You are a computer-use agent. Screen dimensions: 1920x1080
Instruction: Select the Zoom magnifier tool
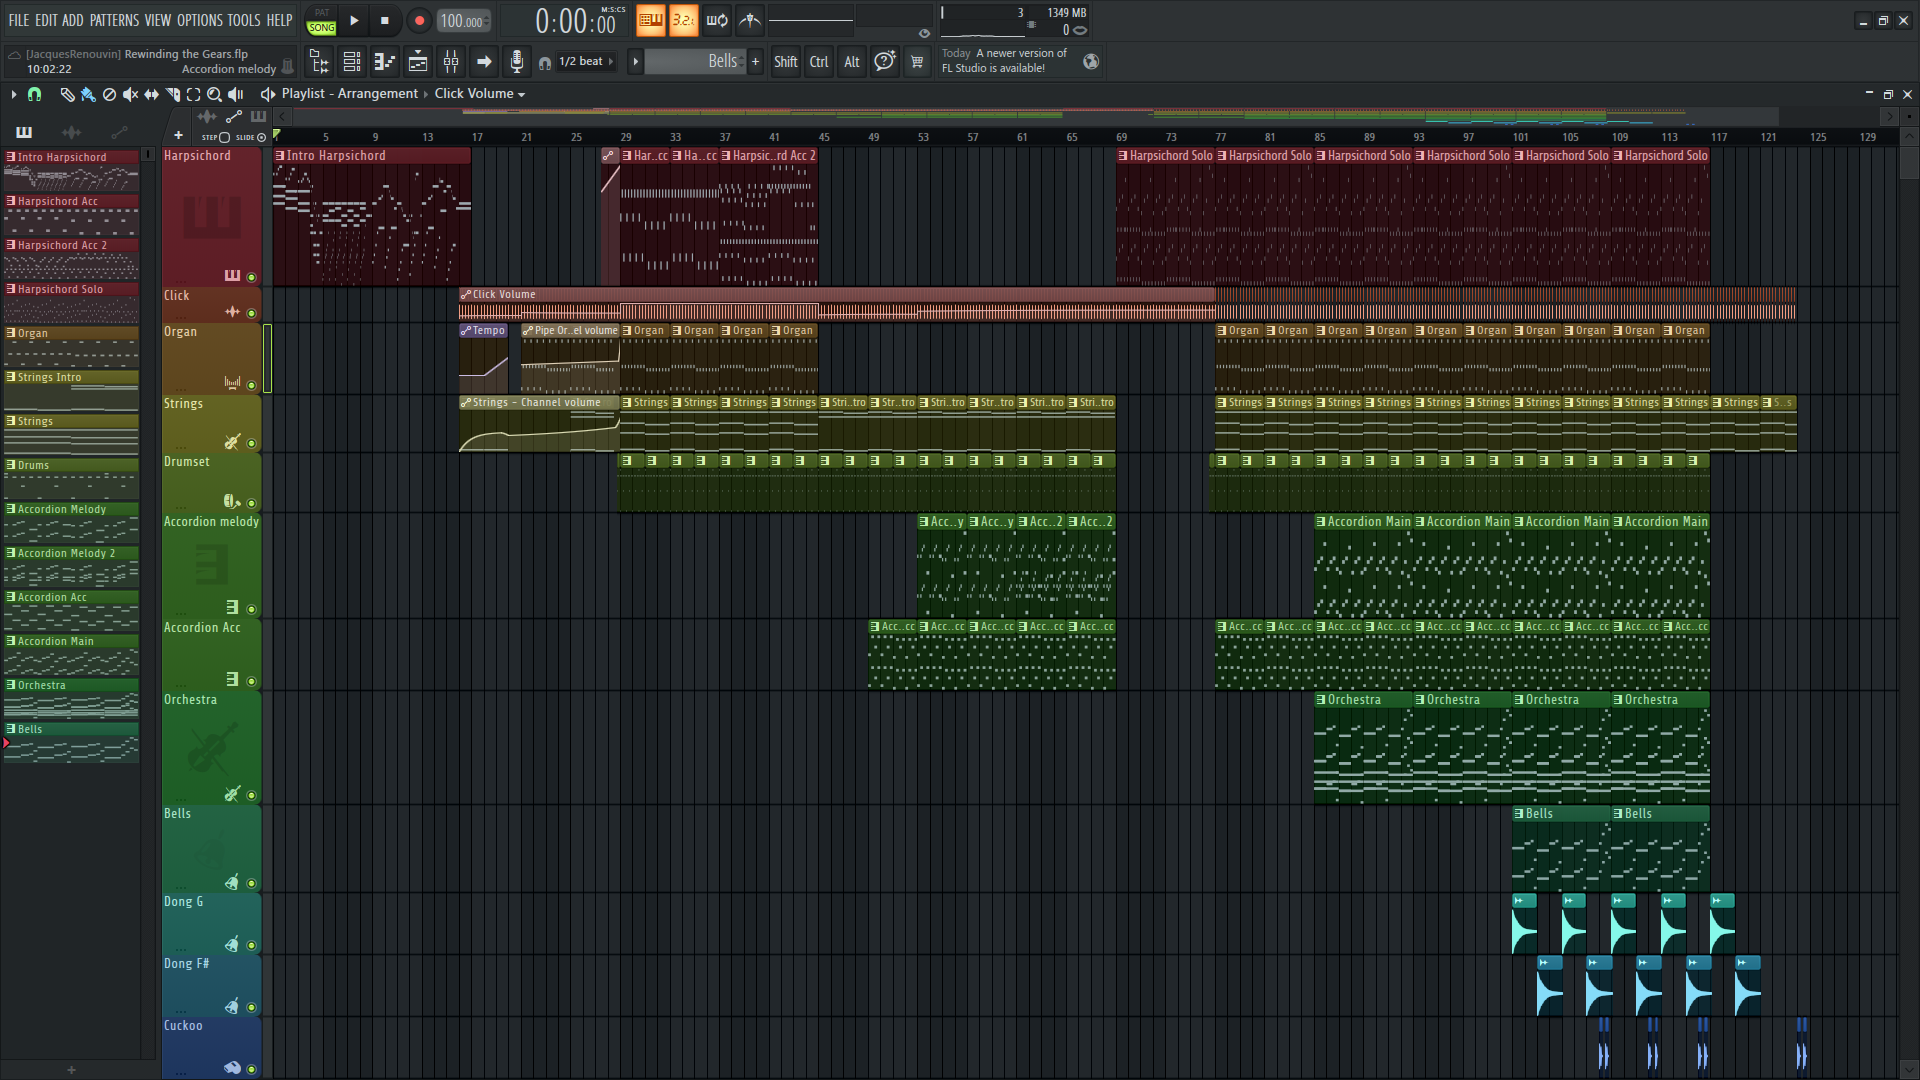tap(214, 94)
